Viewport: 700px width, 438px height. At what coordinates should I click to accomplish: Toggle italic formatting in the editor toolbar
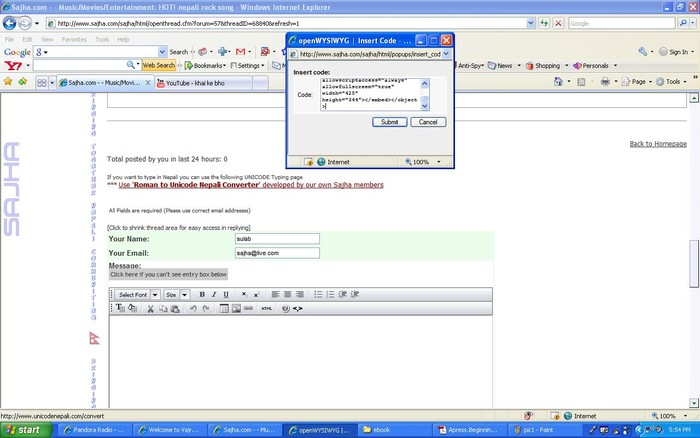click(214, 295)
